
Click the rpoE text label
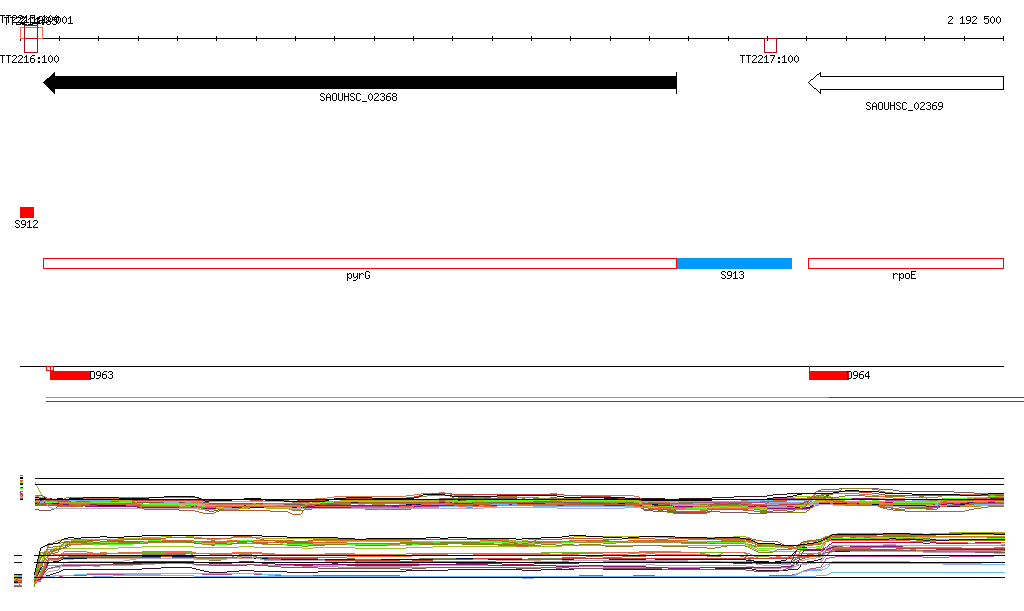[x=904, y=276]
